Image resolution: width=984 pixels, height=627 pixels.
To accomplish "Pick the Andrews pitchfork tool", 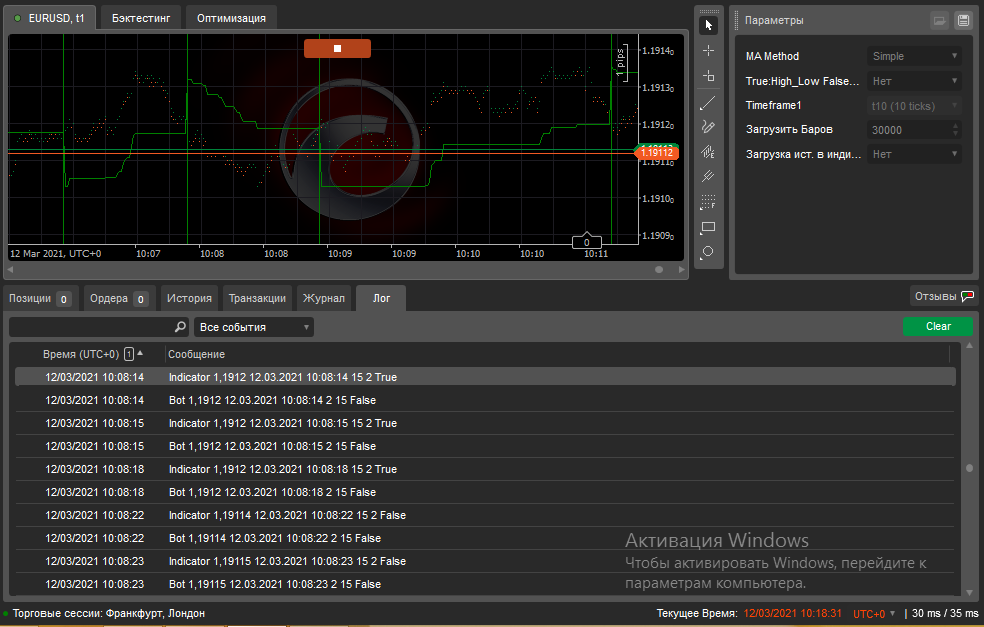I will pos(709,176).
